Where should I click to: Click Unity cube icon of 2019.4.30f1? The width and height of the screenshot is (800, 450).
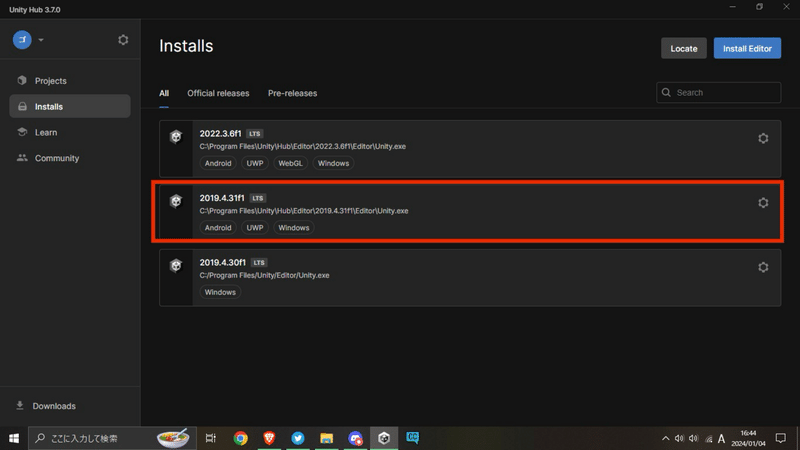(176, 265)
